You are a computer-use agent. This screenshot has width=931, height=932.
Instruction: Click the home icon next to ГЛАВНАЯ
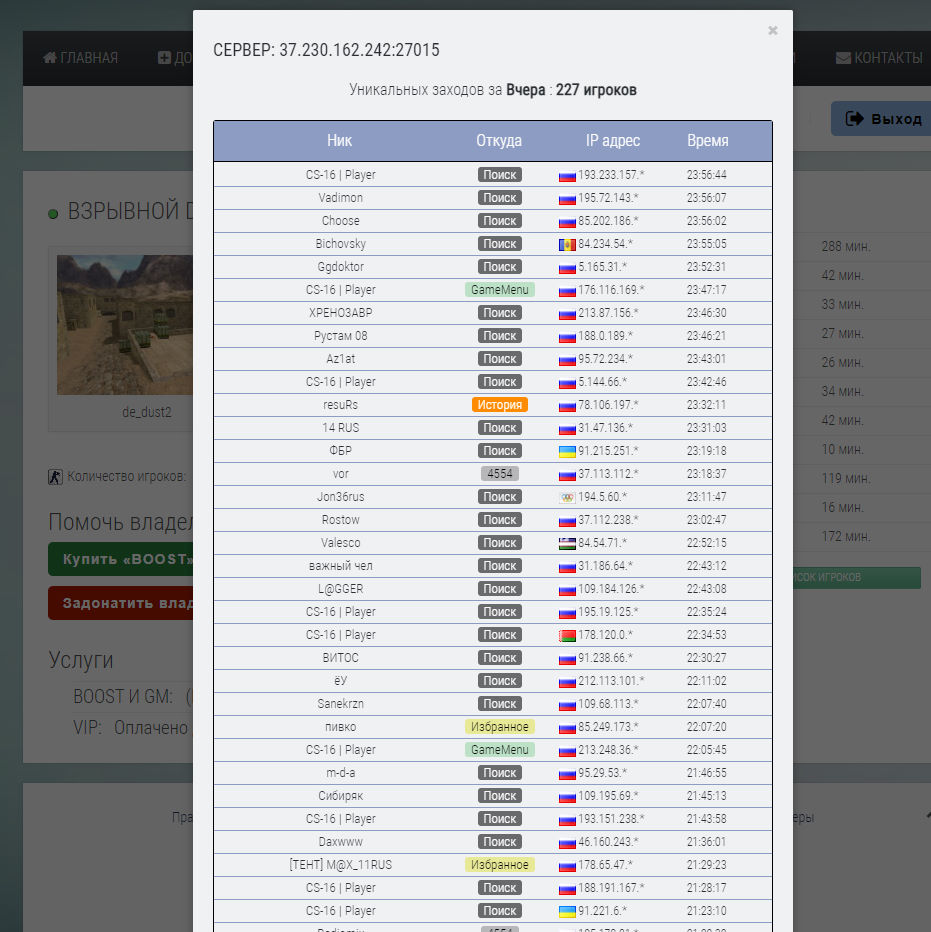click(x=50, y=58)
